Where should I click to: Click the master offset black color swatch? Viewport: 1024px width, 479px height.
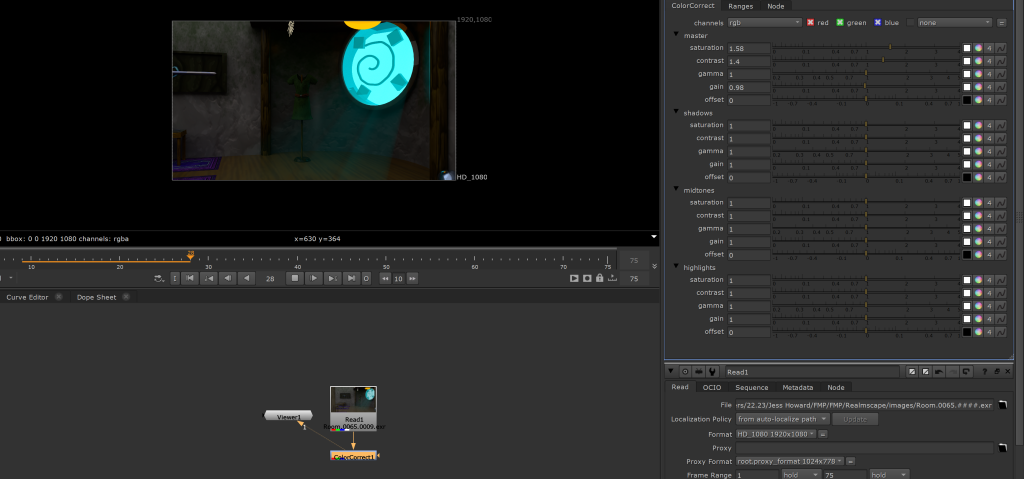pos(967,100)
